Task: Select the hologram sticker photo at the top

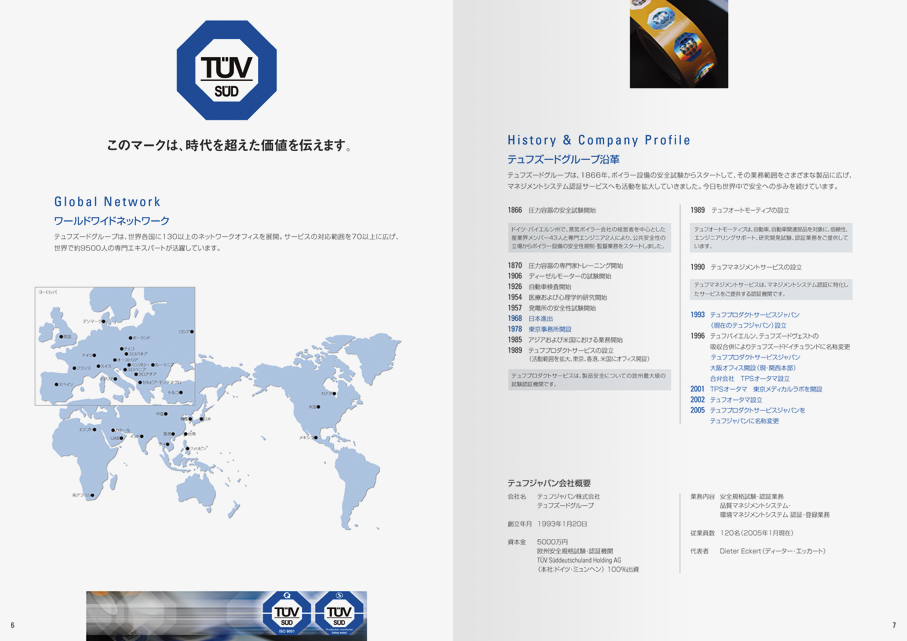Action: [x=679, y=44]
